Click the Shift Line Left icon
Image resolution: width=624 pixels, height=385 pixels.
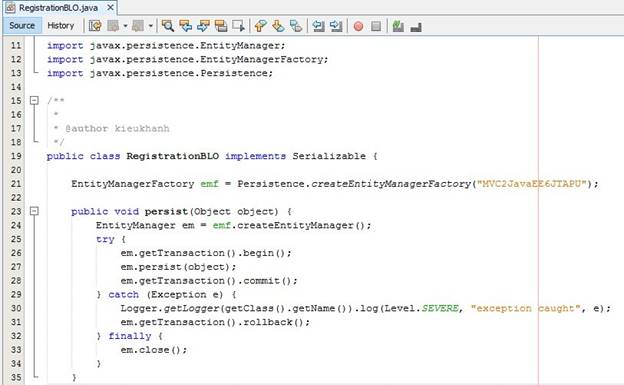coord(318,26)
